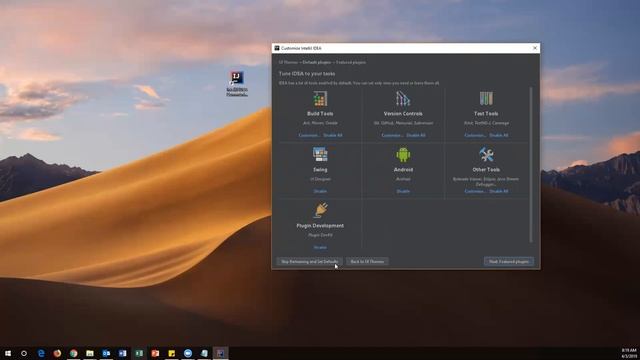640x360 pixels.
Task: Disable the Android plugin
Action: click(x=403, y=191)
